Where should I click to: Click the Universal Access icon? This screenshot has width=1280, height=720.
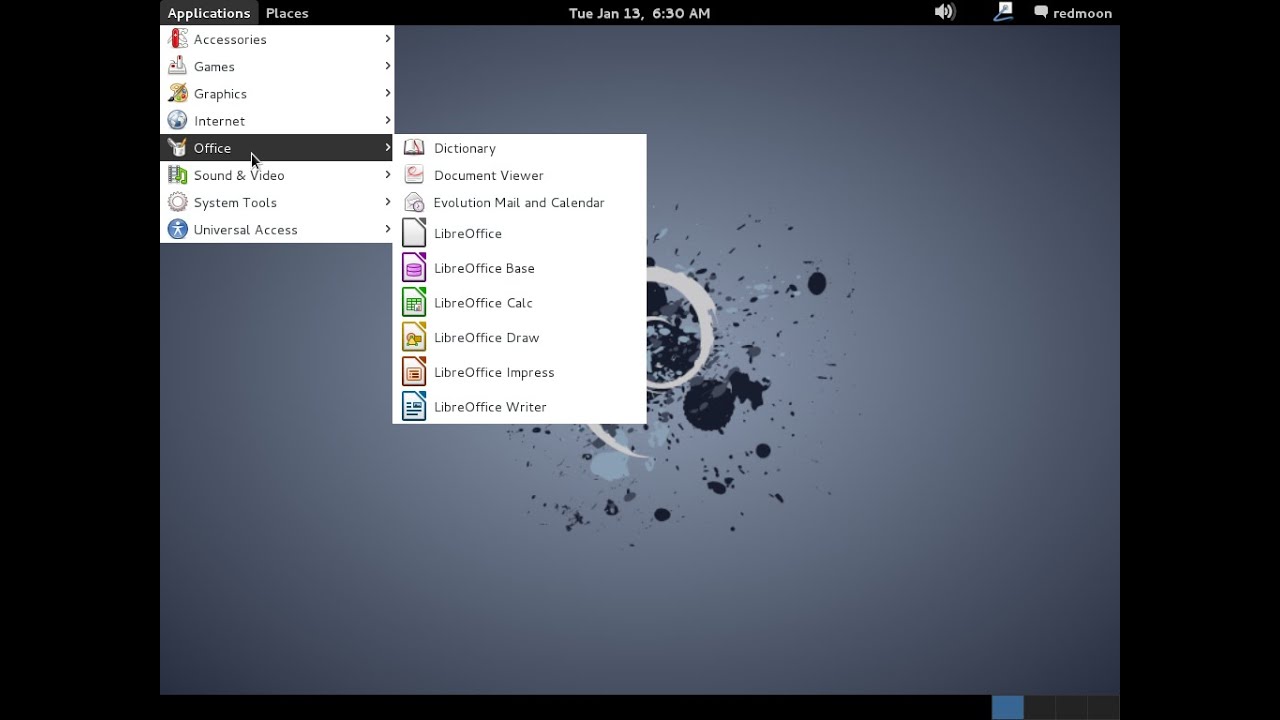[178, 229]
